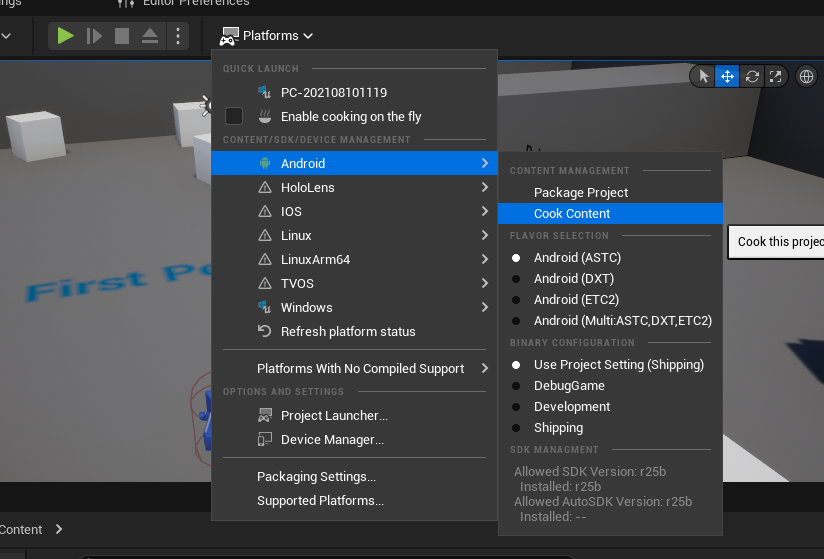Expand Platforms With No Compiled Support
This screenshot has width=824, height=559.
[360, 368]
